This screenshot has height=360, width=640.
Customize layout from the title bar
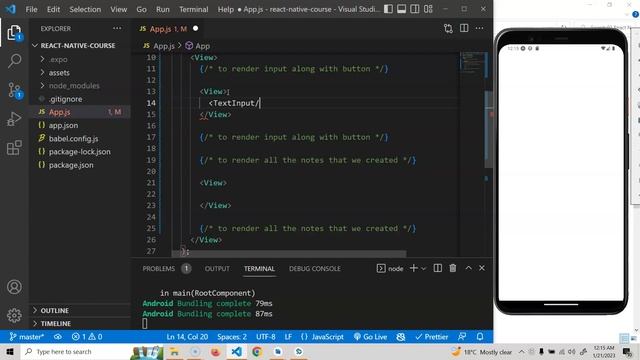click(428, 9)
